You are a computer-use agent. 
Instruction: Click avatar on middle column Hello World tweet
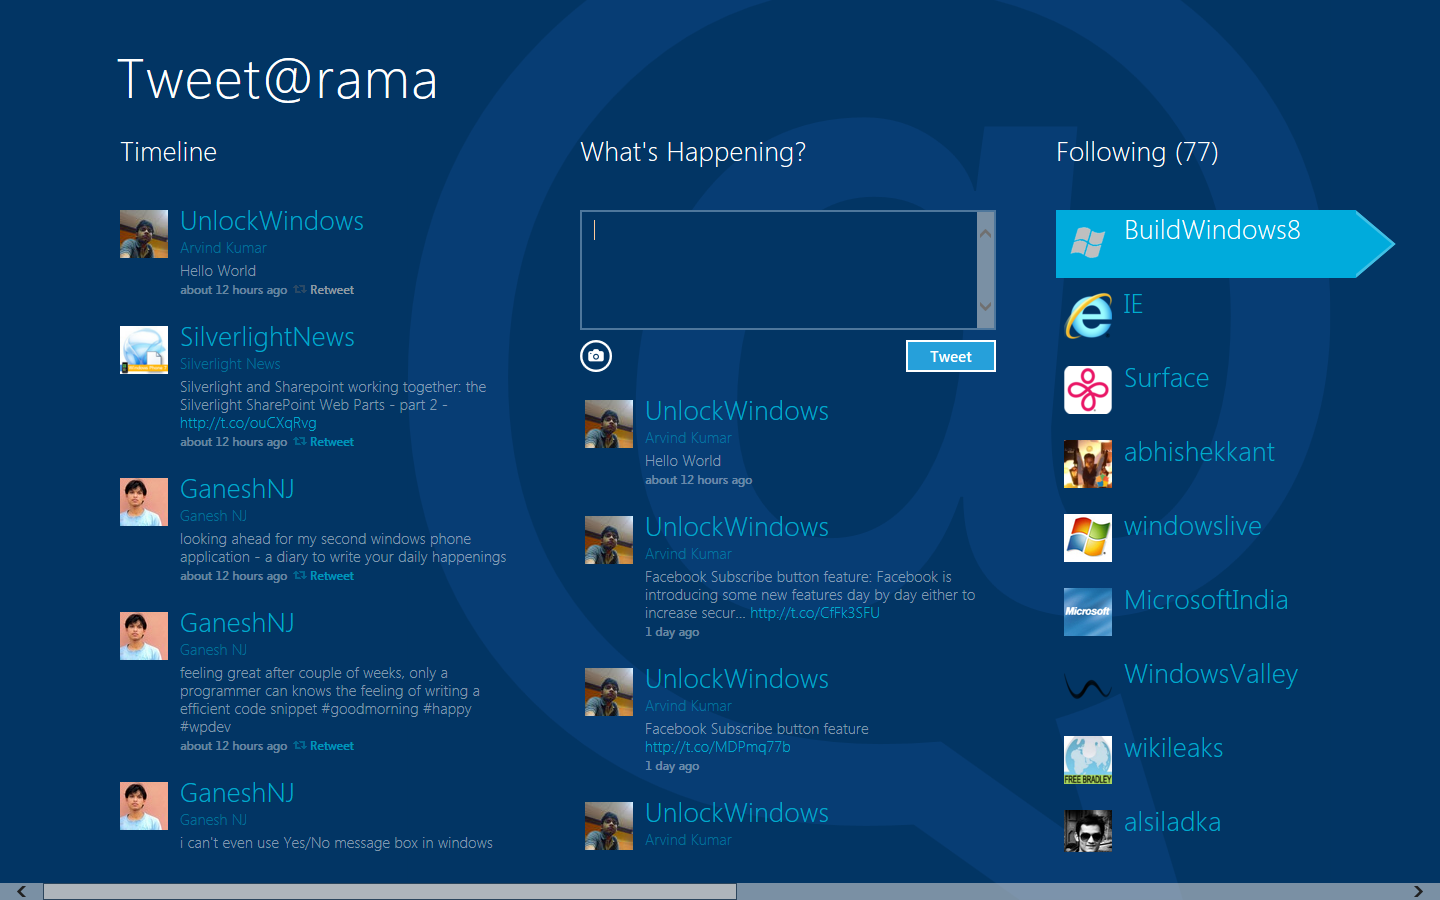[609, 424]
